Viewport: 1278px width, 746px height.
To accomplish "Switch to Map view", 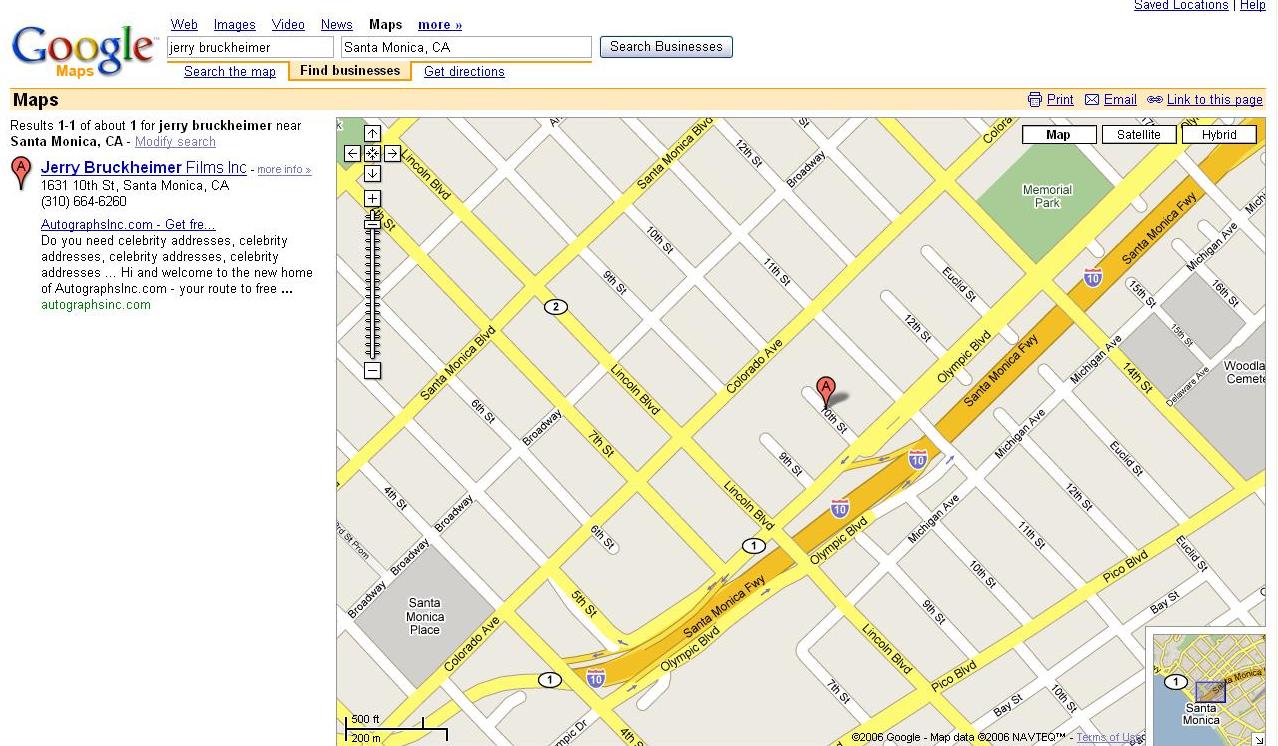I will pos(1058,135).
